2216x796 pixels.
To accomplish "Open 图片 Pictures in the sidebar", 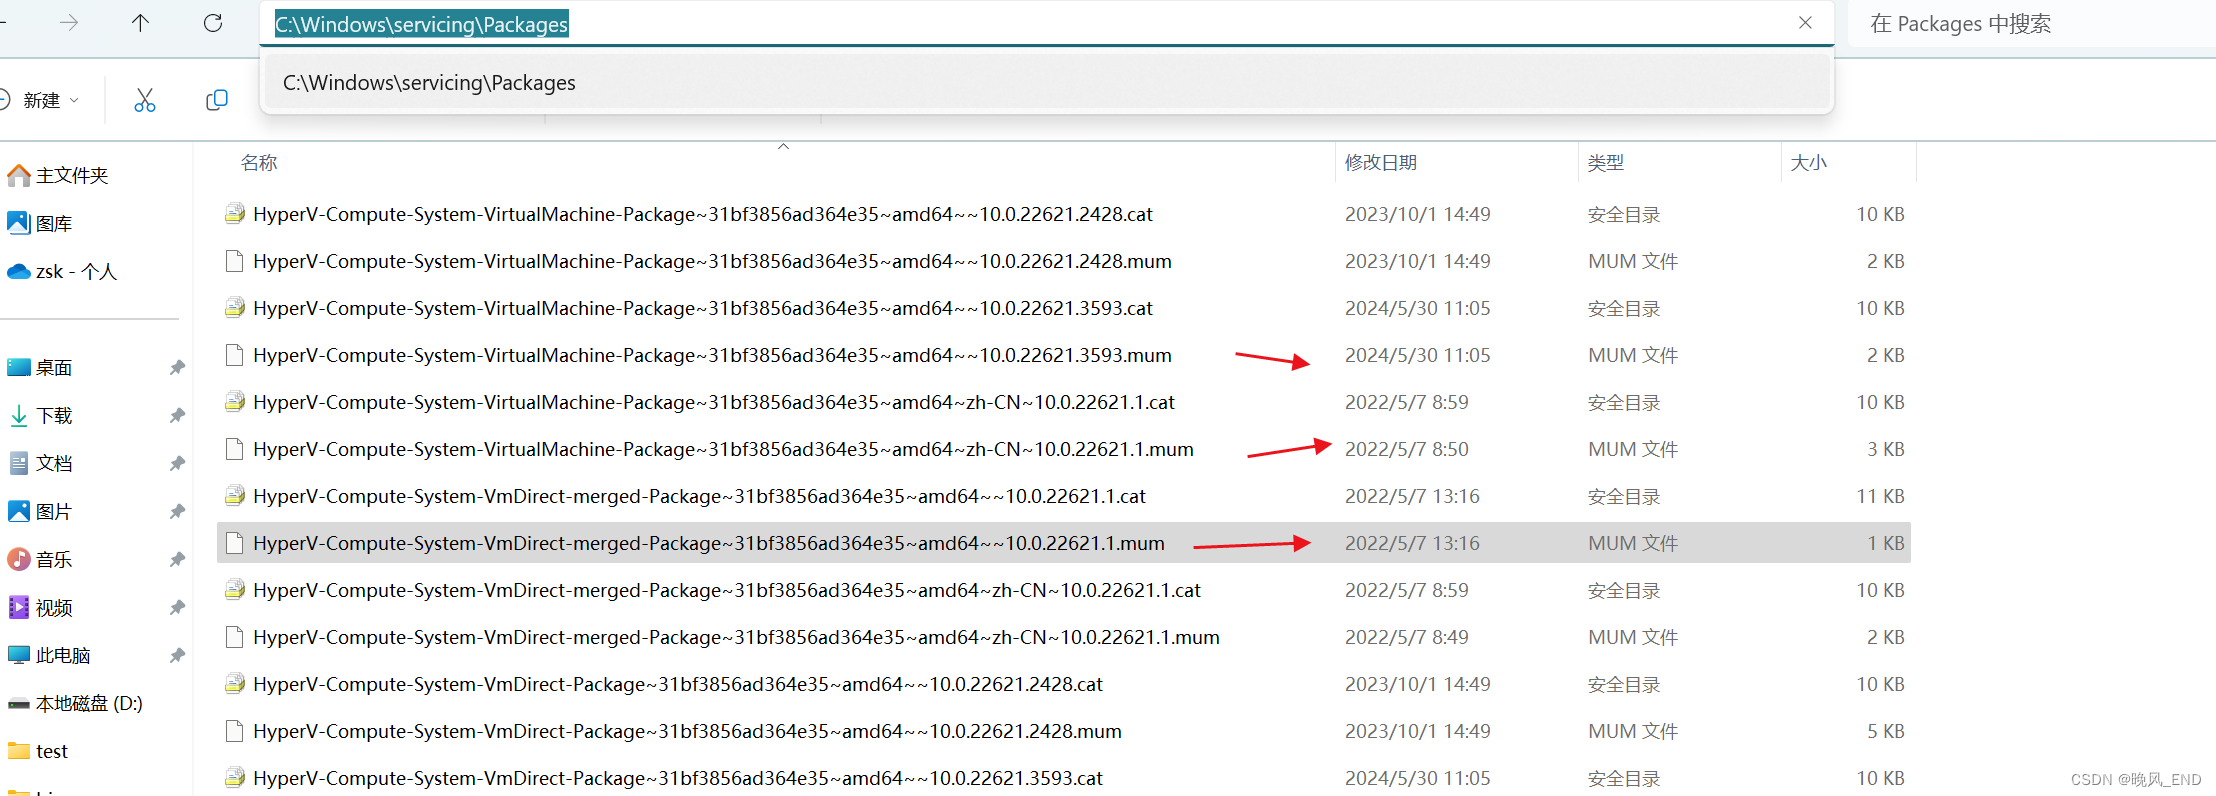I will coord(42,511).
